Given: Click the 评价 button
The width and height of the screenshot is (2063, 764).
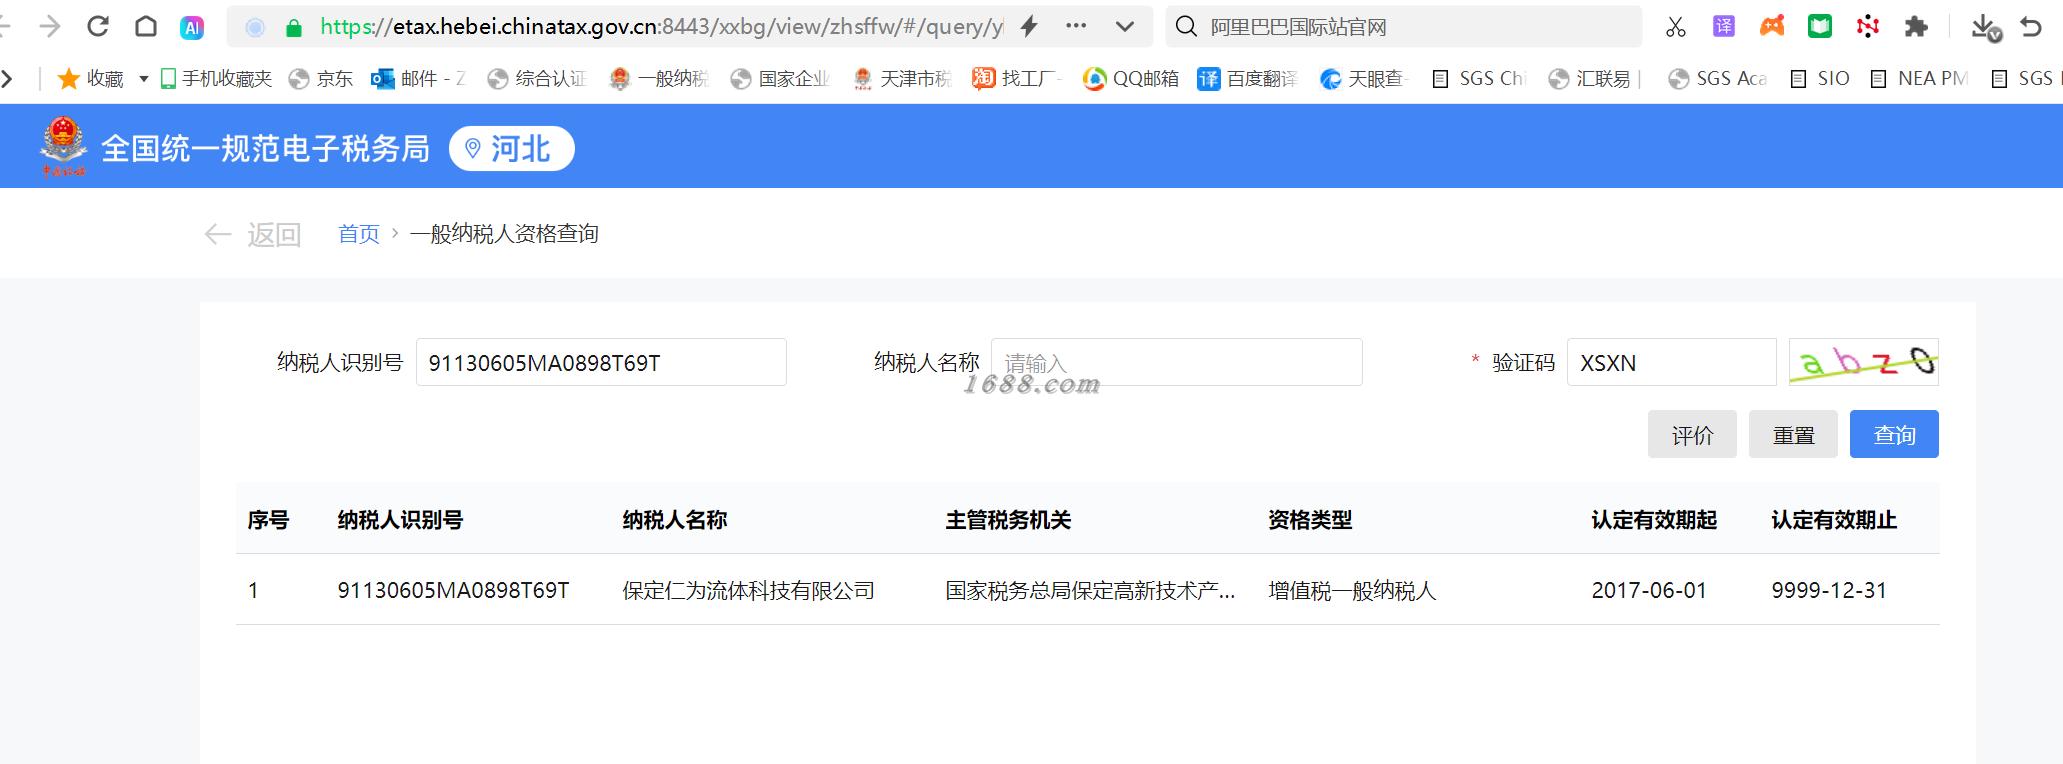Looking at the screenshot, I should (x=1692, y=434).
